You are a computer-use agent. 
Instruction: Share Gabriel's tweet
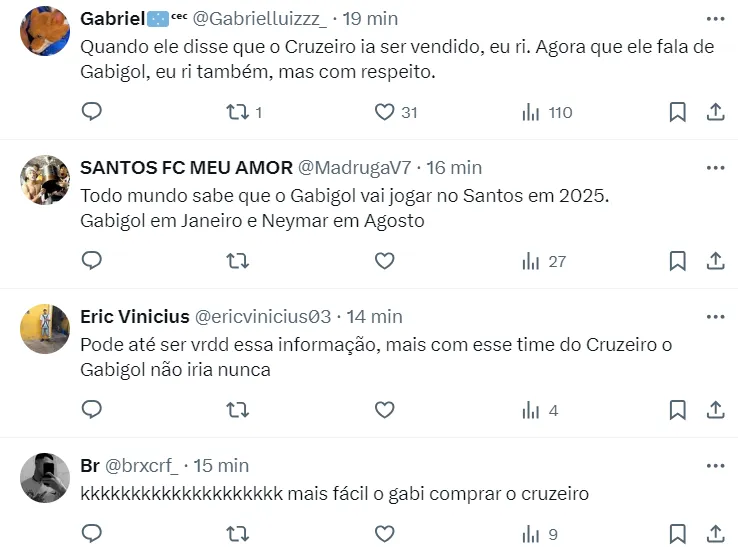(715, 112)
